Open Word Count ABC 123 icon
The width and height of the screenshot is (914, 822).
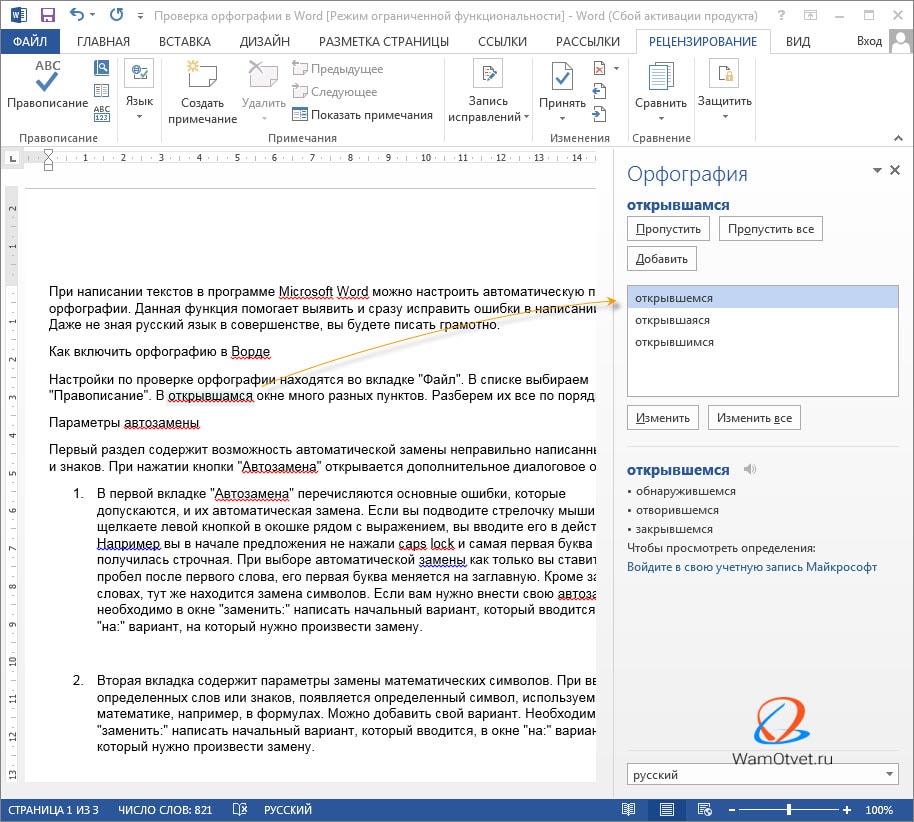(101, 113)
